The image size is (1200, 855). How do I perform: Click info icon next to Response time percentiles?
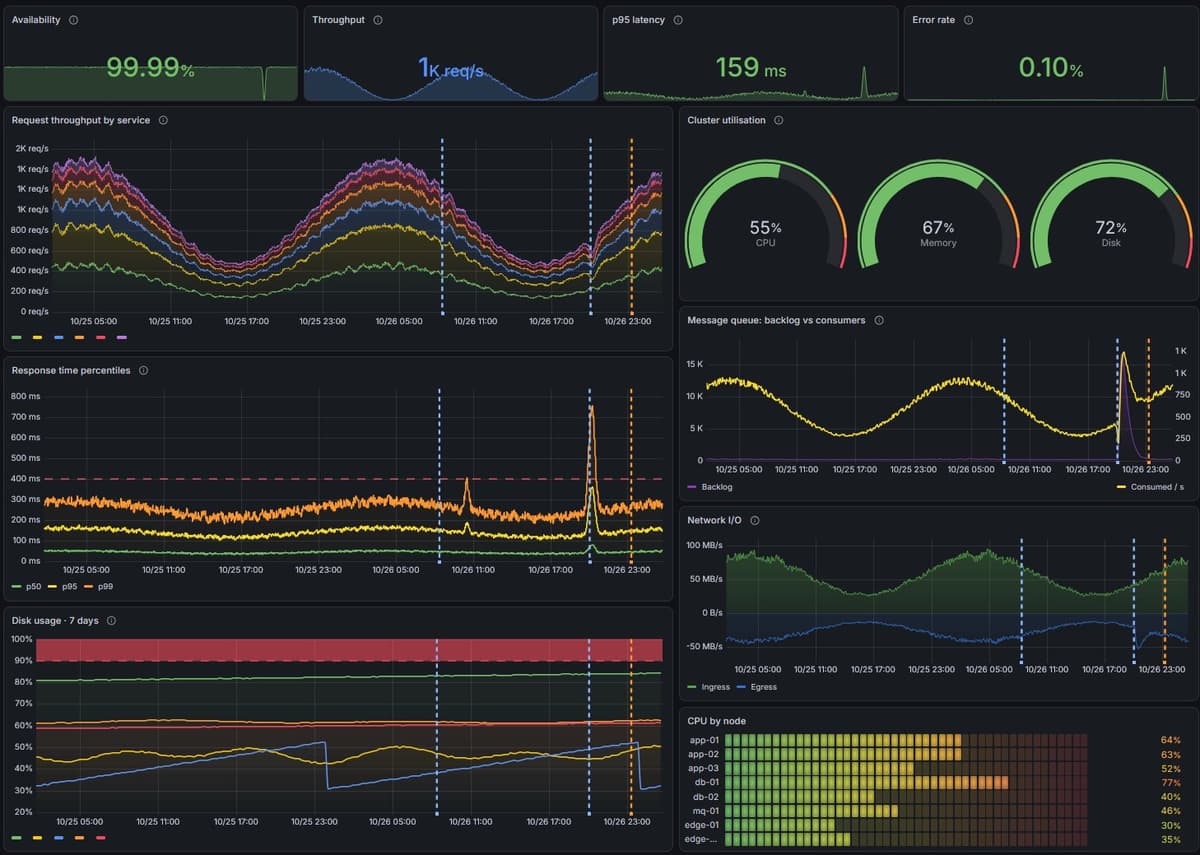[x=143, y=370]
